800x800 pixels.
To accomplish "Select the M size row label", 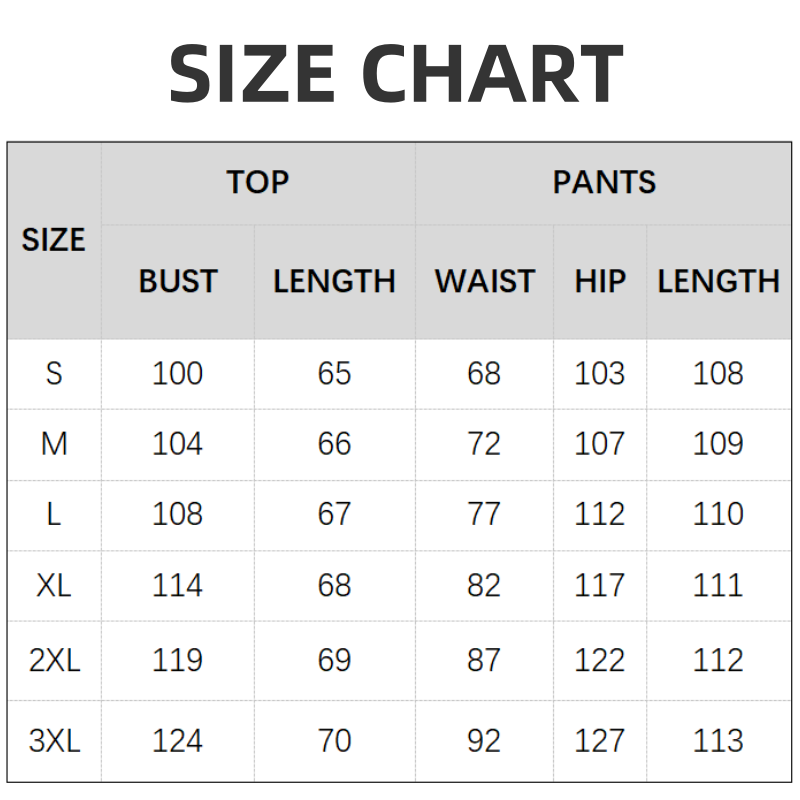I will pos(54,443).
